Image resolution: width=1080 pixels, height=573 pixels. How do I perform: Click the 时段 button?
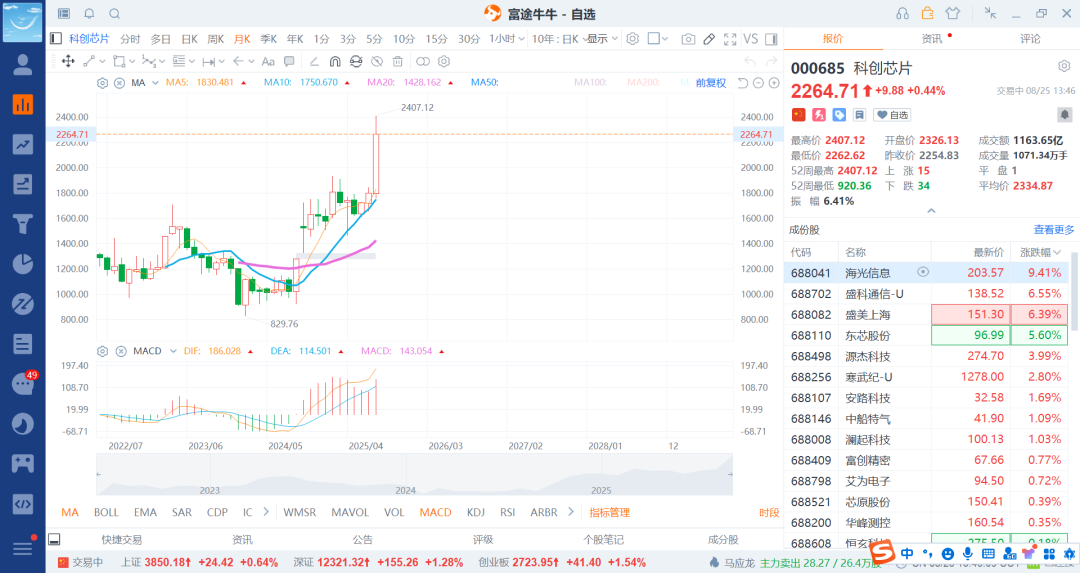[x=769, y=512]
